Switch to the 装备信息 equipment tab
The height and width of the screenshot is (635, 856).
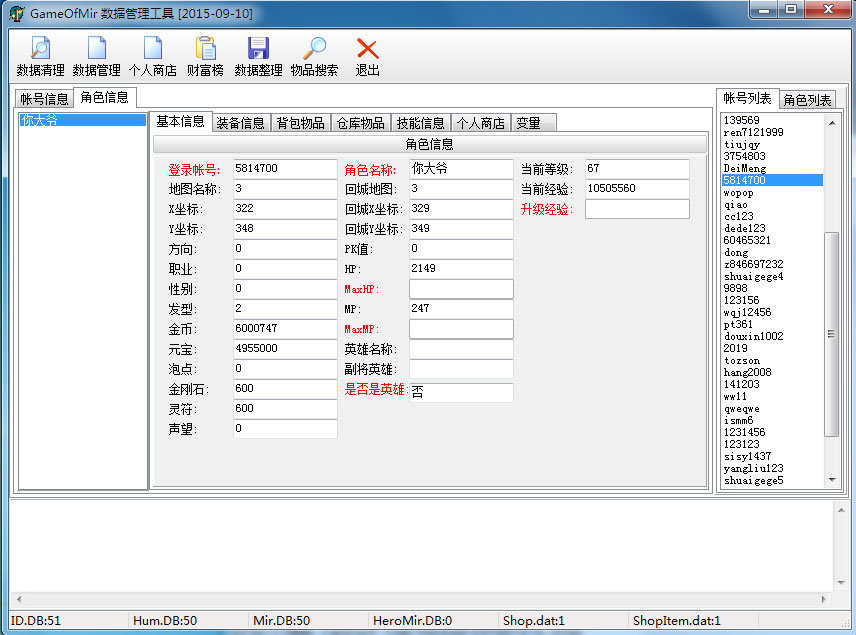click(240, 123)
